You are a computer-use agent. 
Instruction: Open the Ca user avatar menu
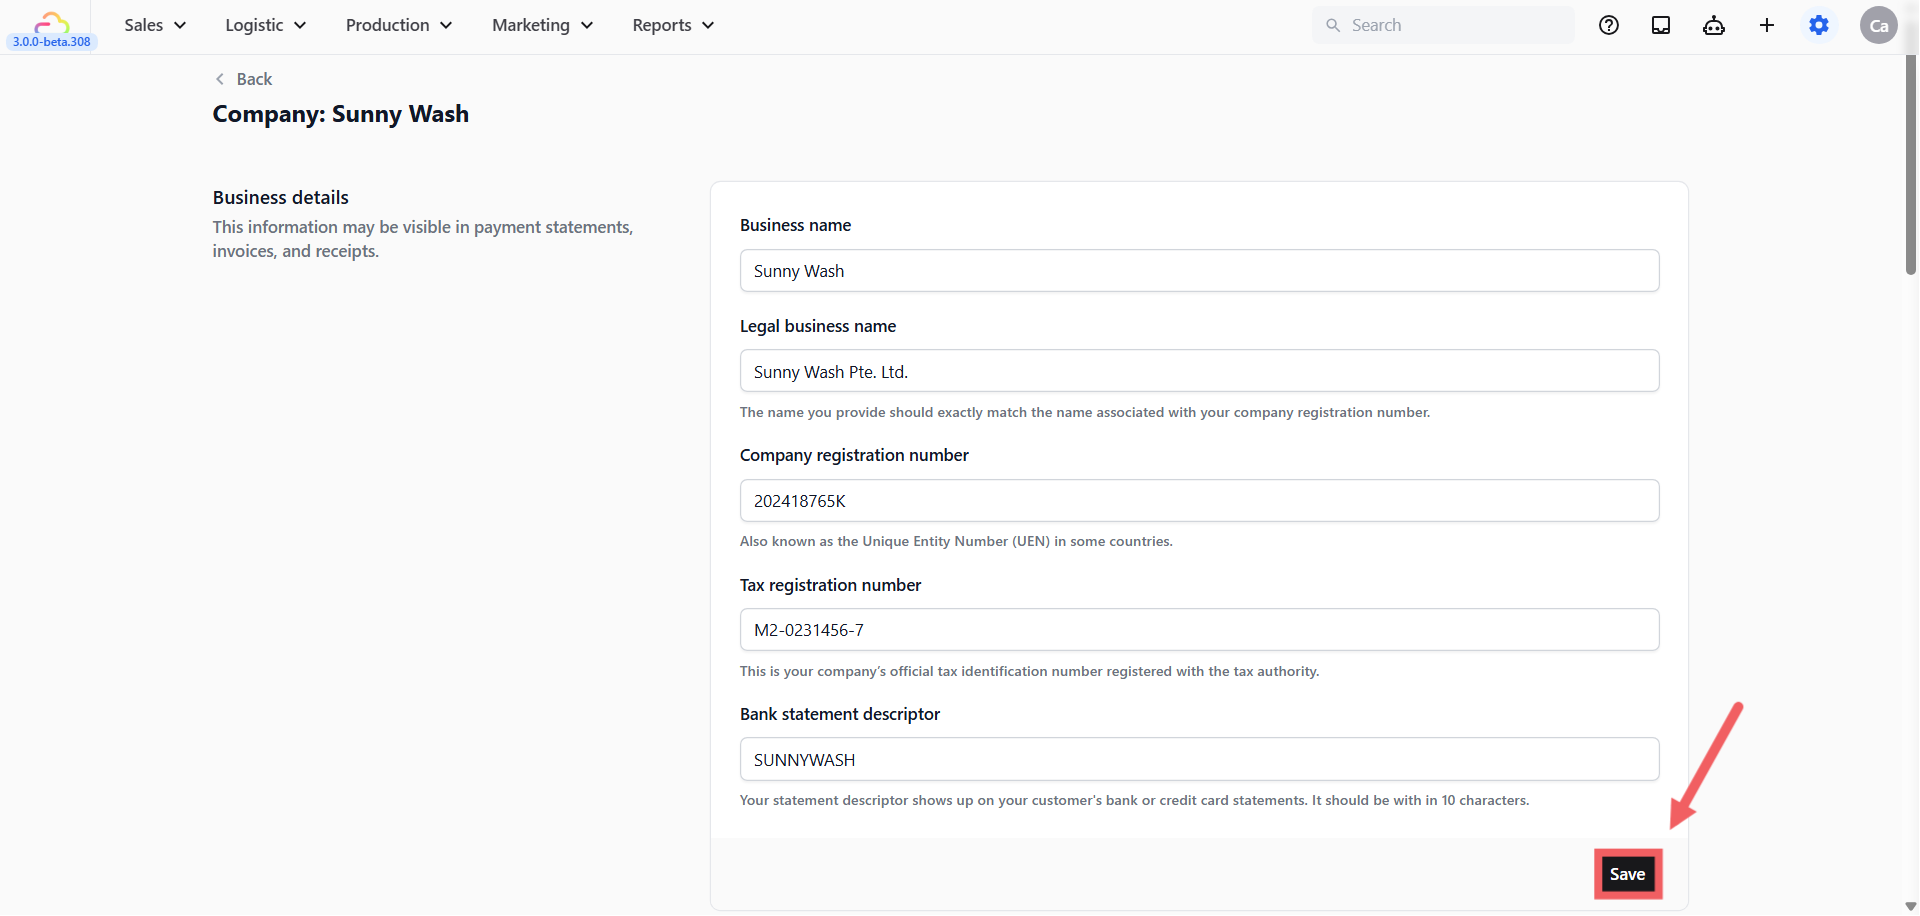(1879, 25)
